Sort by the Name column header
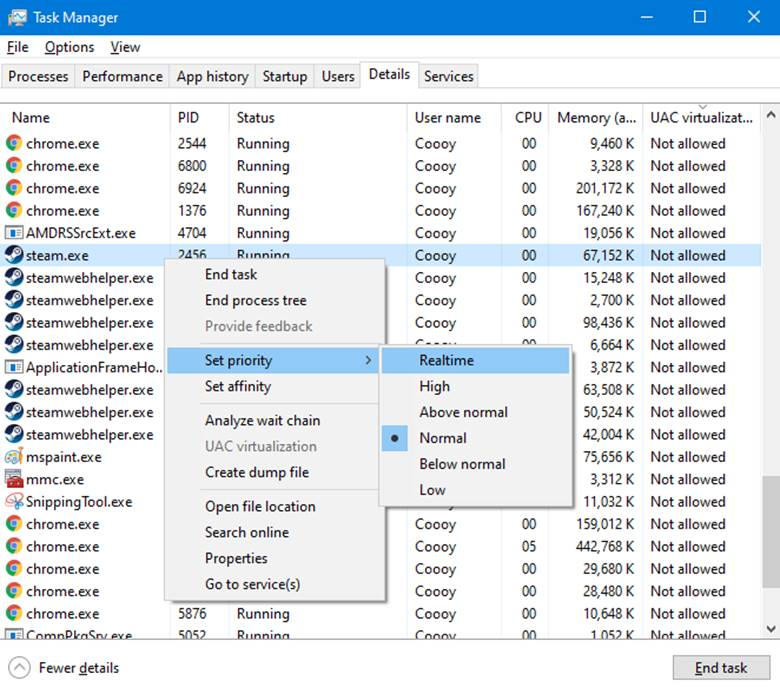This screenshot has width=780, height=694. pyautogui.click(x=86, y=118)
